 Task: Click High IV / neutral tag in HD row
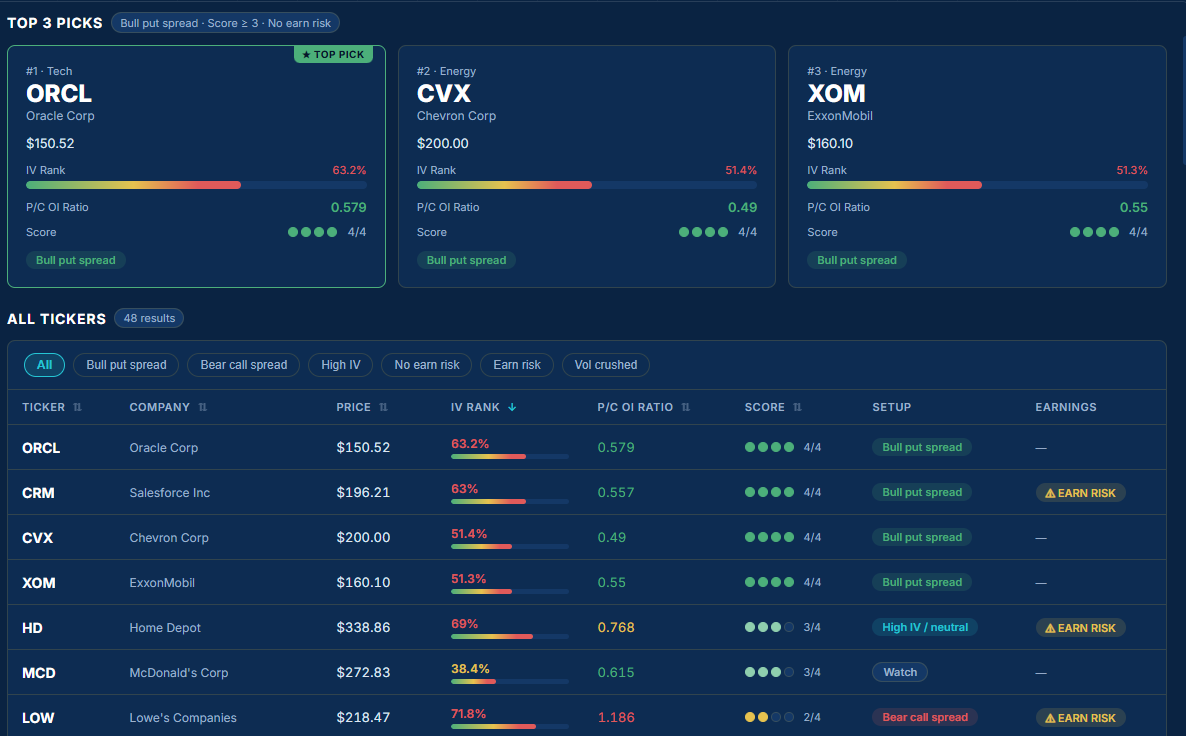point(925,627)
